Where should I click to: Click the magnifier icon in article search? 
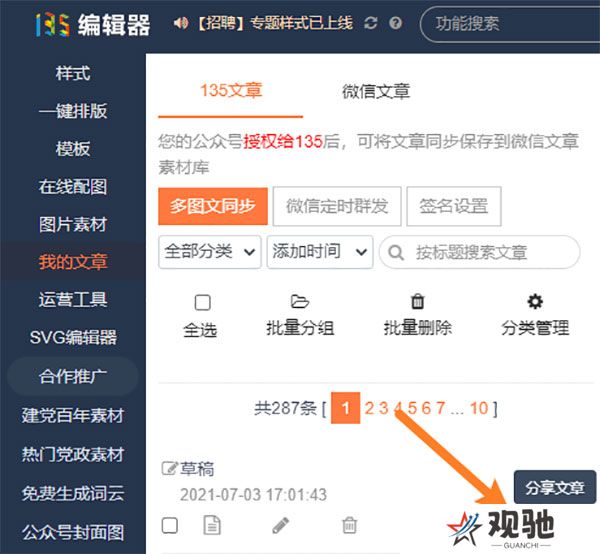click(396, 253)
